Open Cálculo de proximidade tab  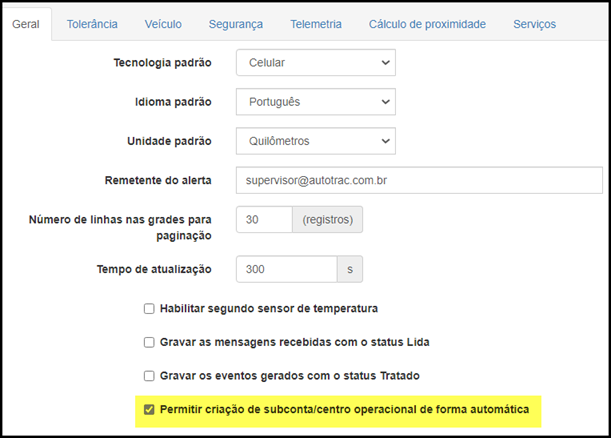coord(427,24)
